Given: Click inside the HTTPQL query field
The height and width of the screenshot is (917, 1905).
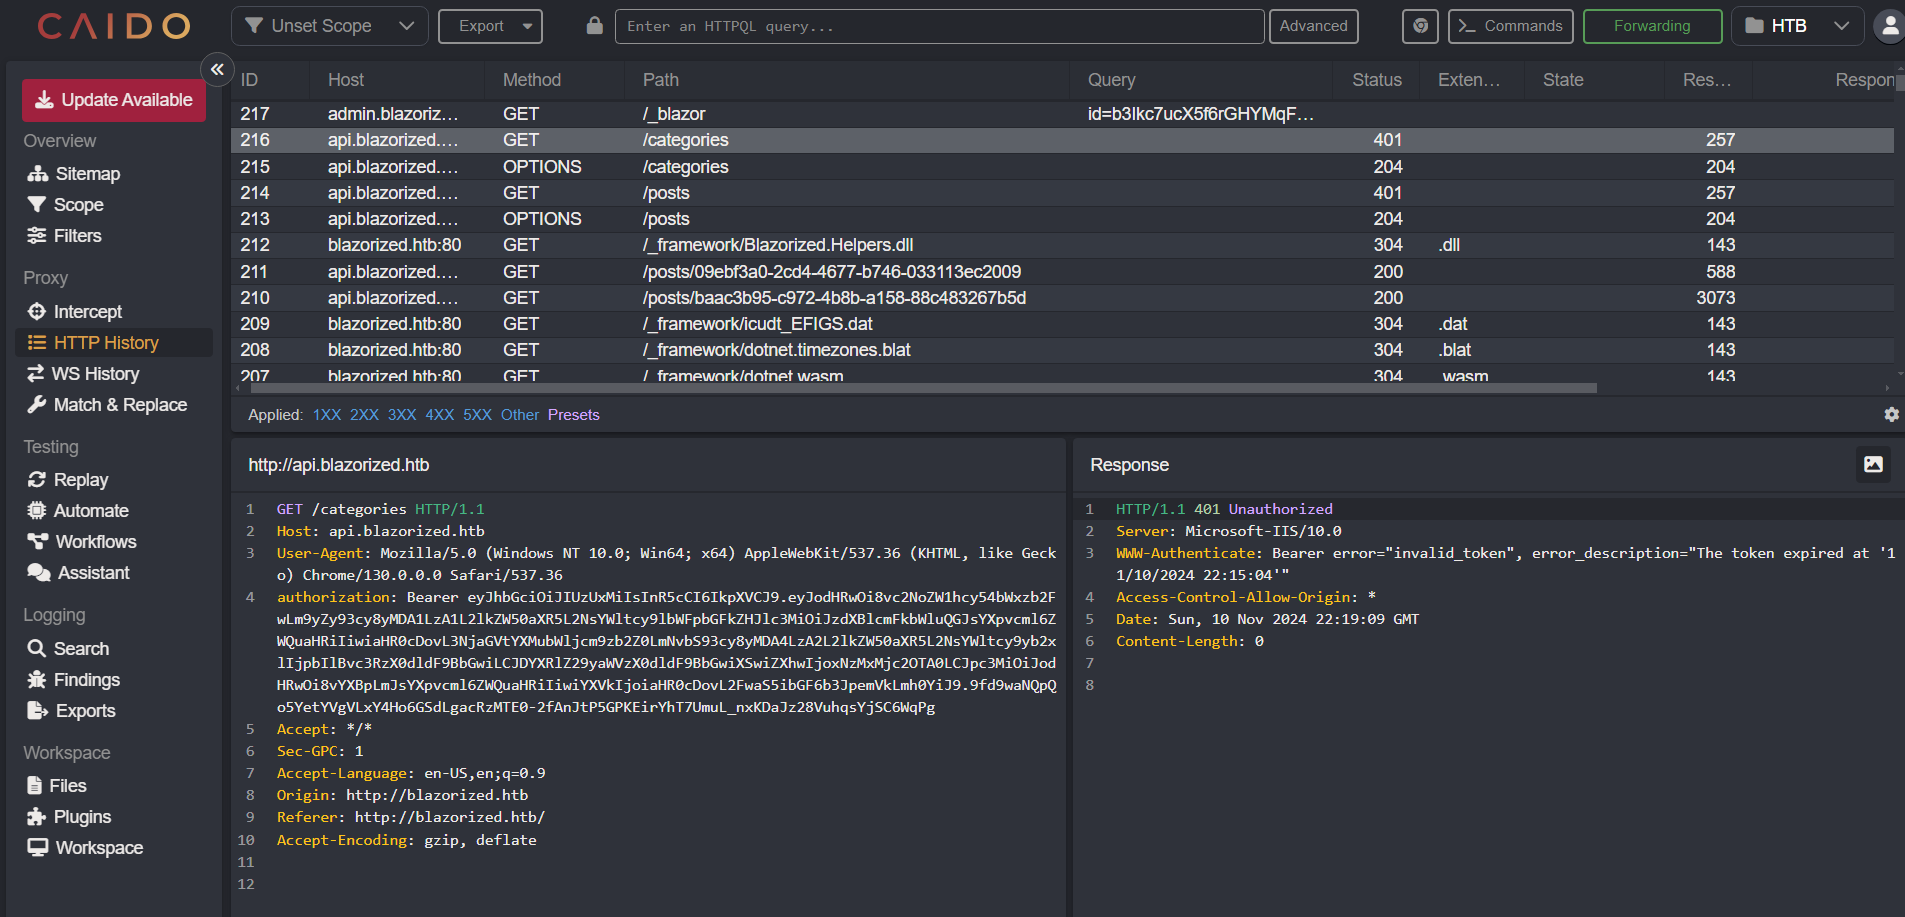Looking at the screenshot, I should [x=940, y=25].
